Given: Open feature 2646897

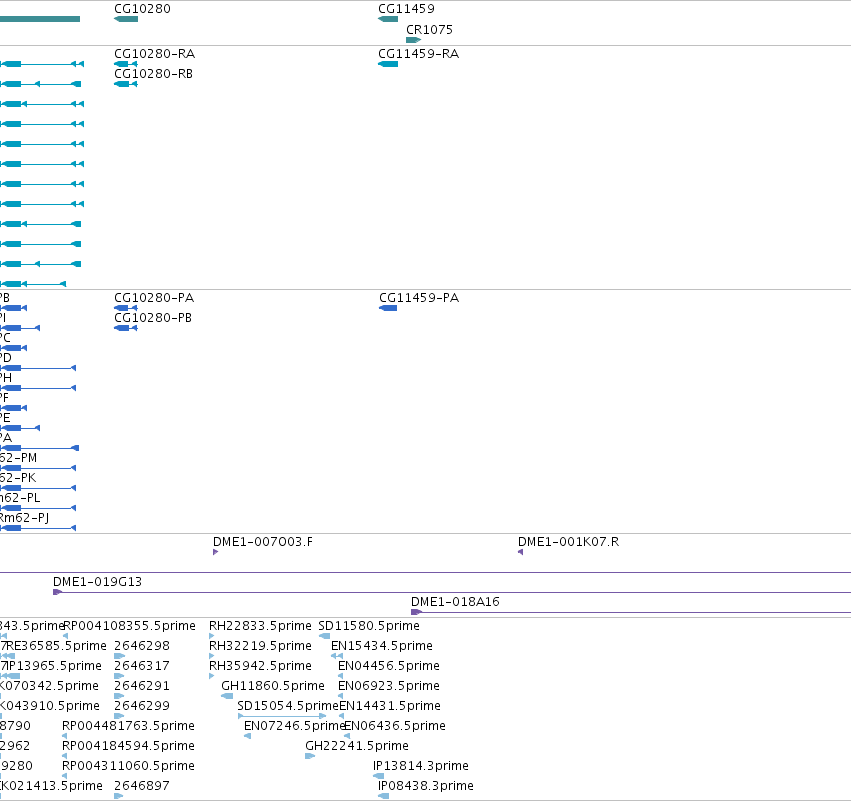Looking at the screenshot, I should pos(142,786).
